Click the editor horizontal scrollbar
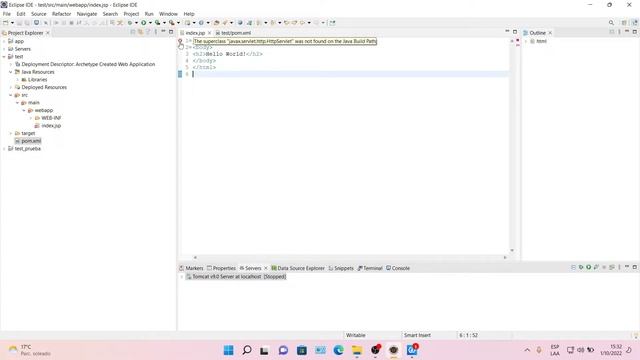640x360 pixels. (x=350, y=258)
